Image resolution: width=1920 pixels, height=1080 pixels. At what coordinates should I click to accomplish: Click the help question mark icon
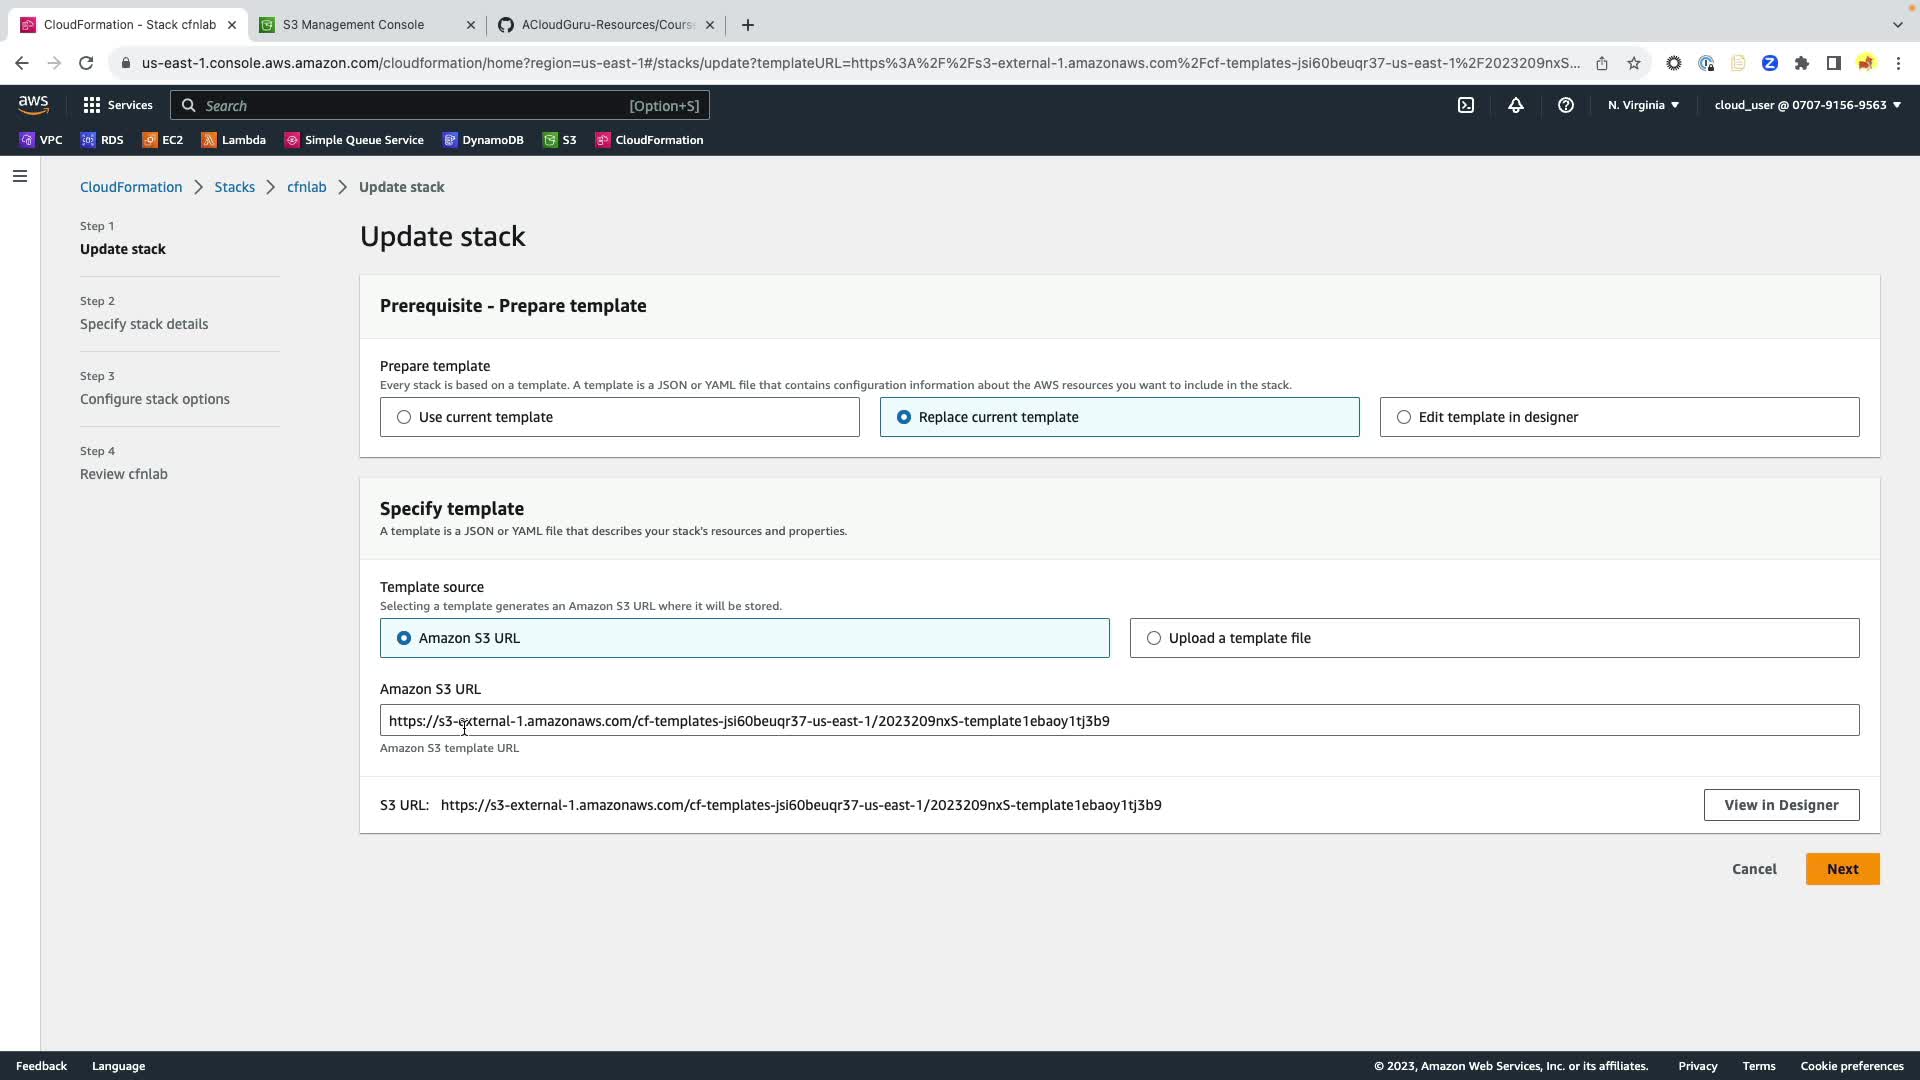point(1566,105)
